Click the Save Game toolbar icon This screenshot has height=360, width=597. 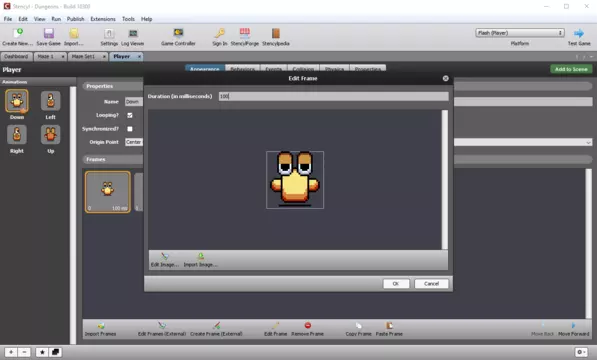click(x=49, y=33)
